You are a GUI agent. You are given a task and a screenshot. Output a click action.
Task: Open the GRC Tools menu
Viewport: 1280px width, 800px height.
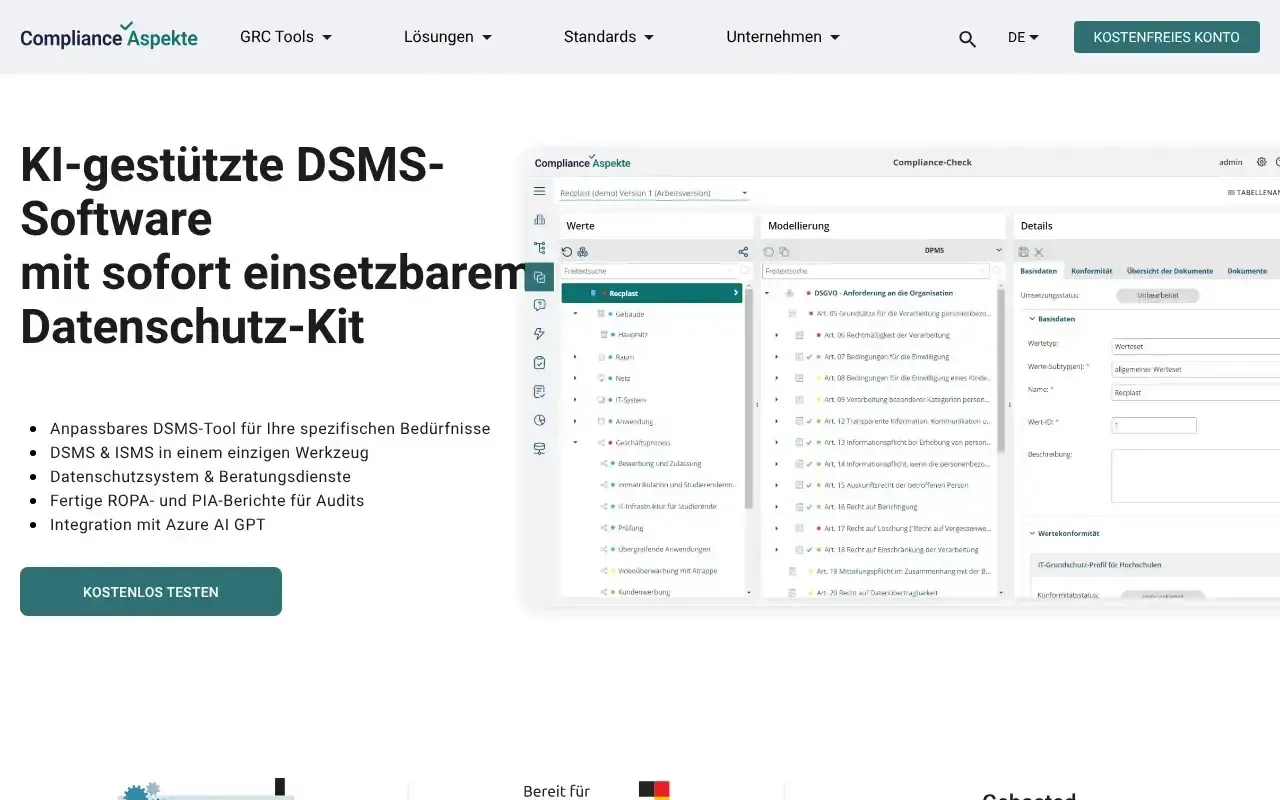pyautogui.click(x=276, y=37)
